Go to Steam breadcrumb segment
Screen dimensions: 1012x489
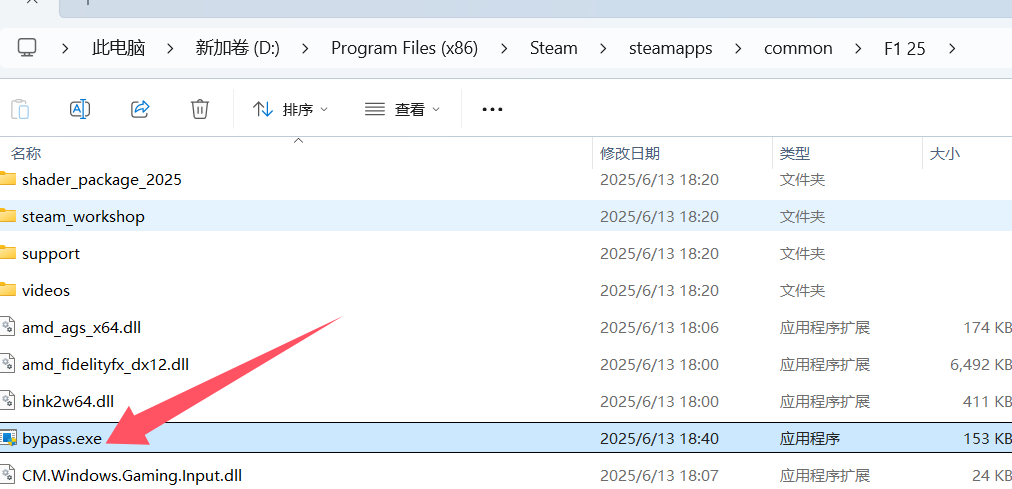pos(554,48)
